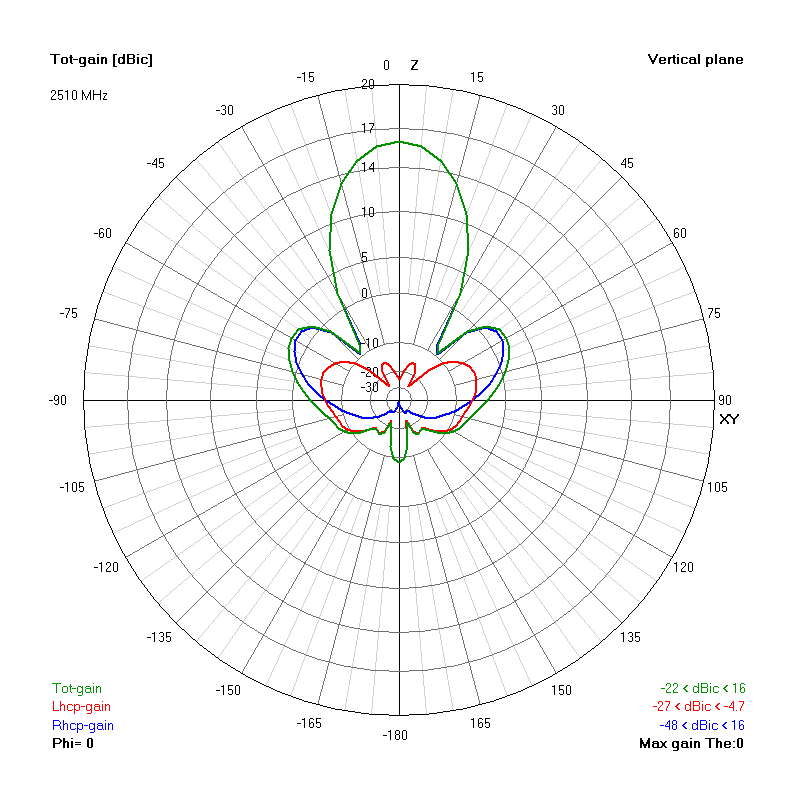This screenshot has width=800, height=800.
Task: Click the "-45" angle label
Action: (156, 163)
